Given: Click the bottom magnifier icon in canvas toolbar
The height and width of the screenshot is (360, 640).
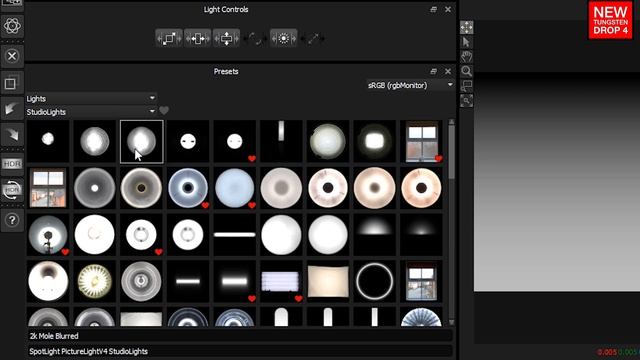Looking at the screenshot, I should 467,100.
